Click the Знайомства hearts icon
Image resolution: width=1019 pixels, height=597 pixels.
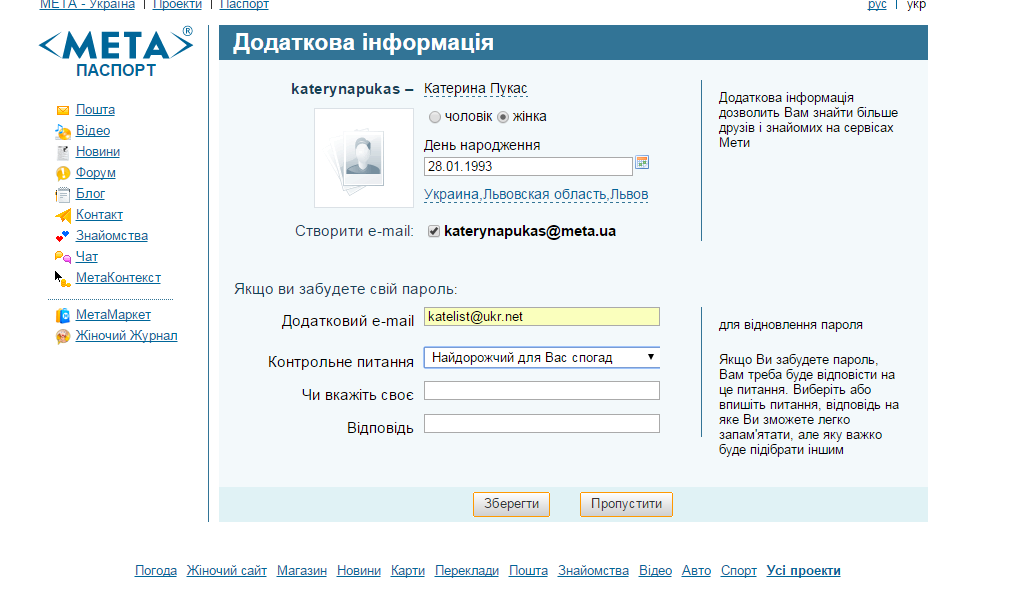63,236
